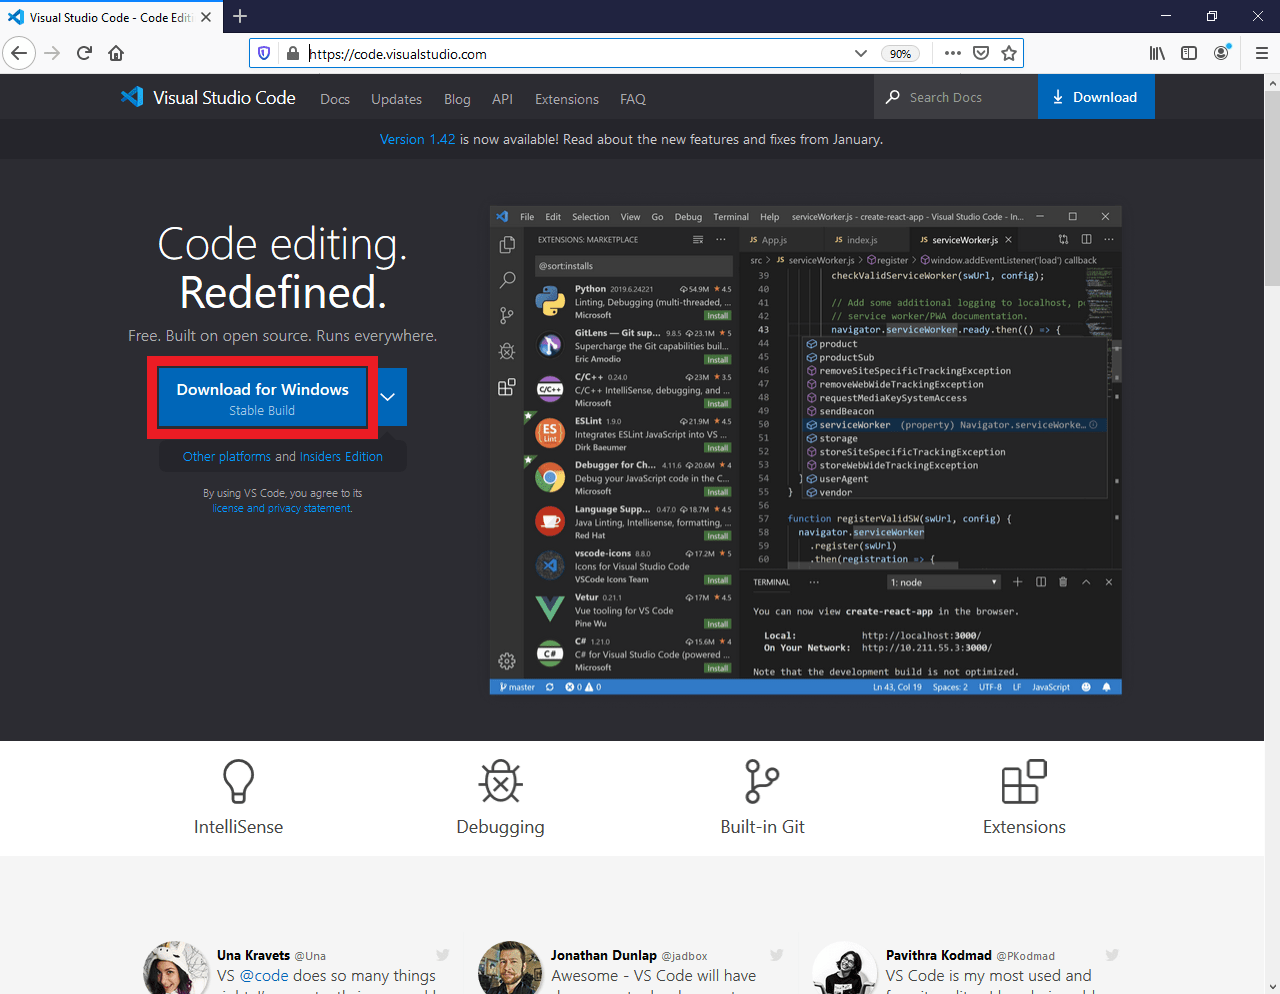This screenshot has width=1280, height=994.
Task: Open the Docs navigation item
Action: point(334,99)
